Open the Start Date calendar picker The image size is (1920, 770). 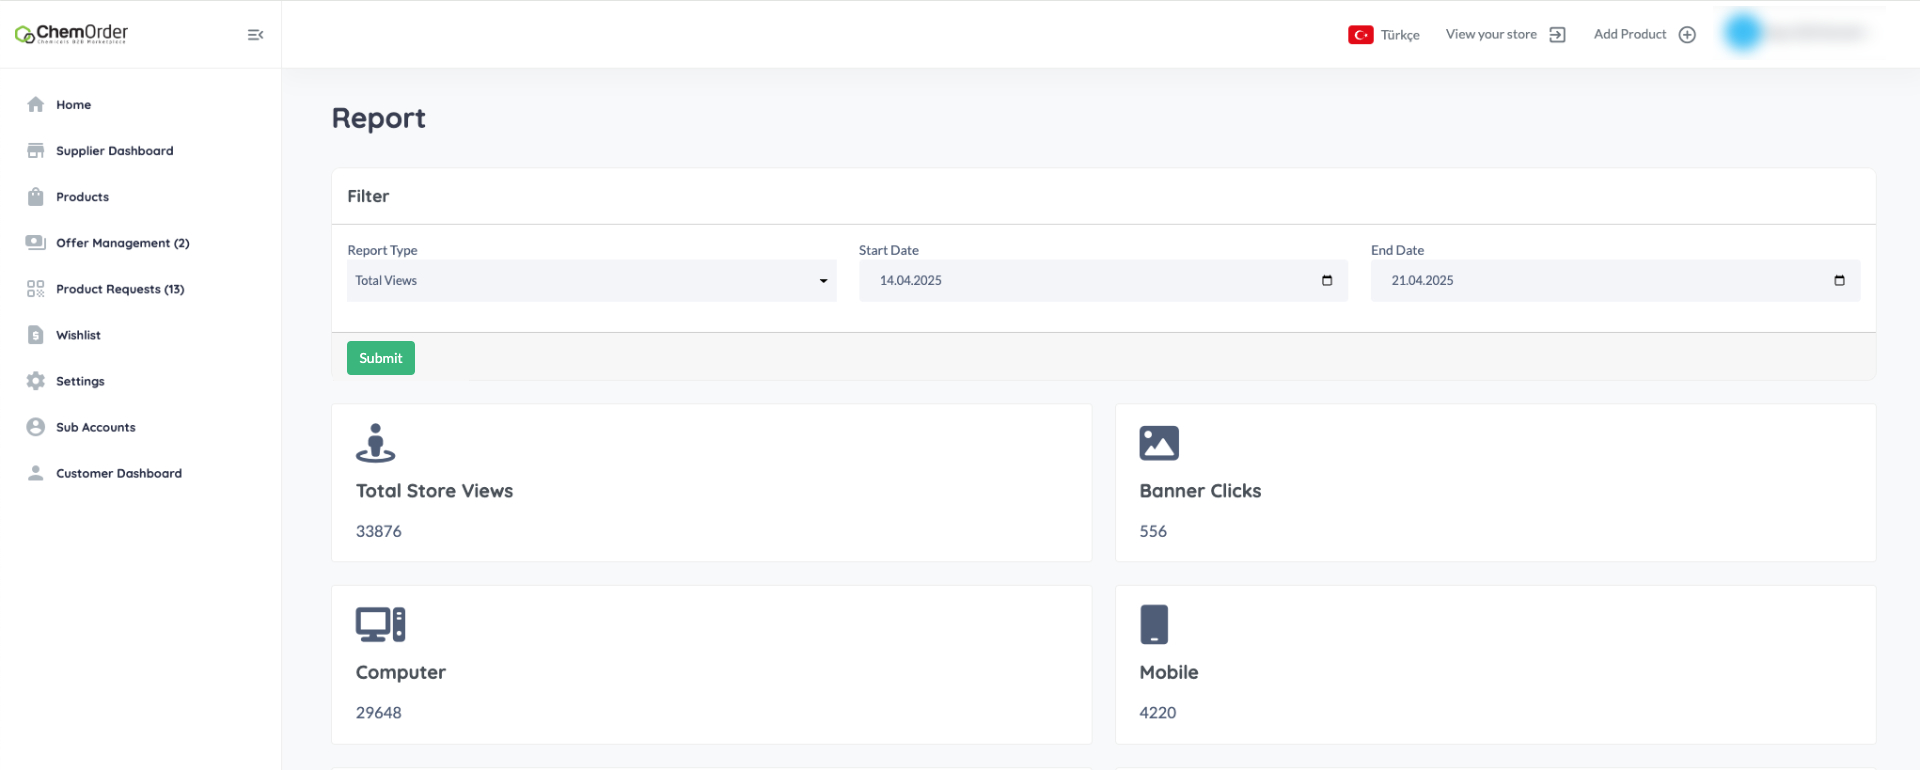[1327, 281]
